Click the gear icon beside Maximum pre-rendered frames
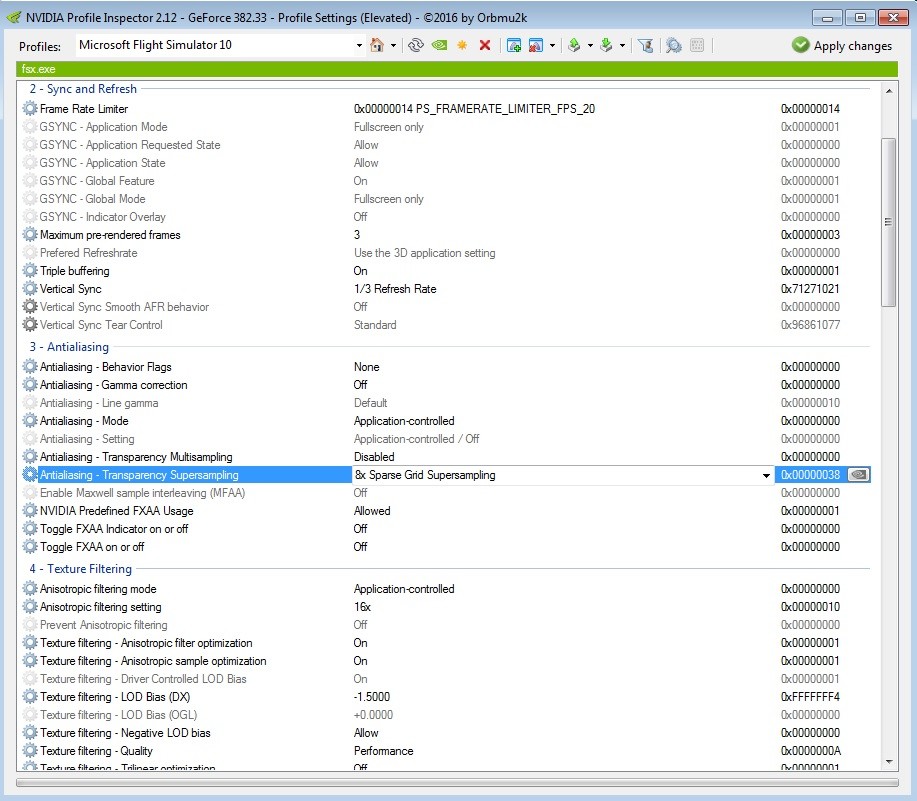917x801 pixels. [30, 235]
